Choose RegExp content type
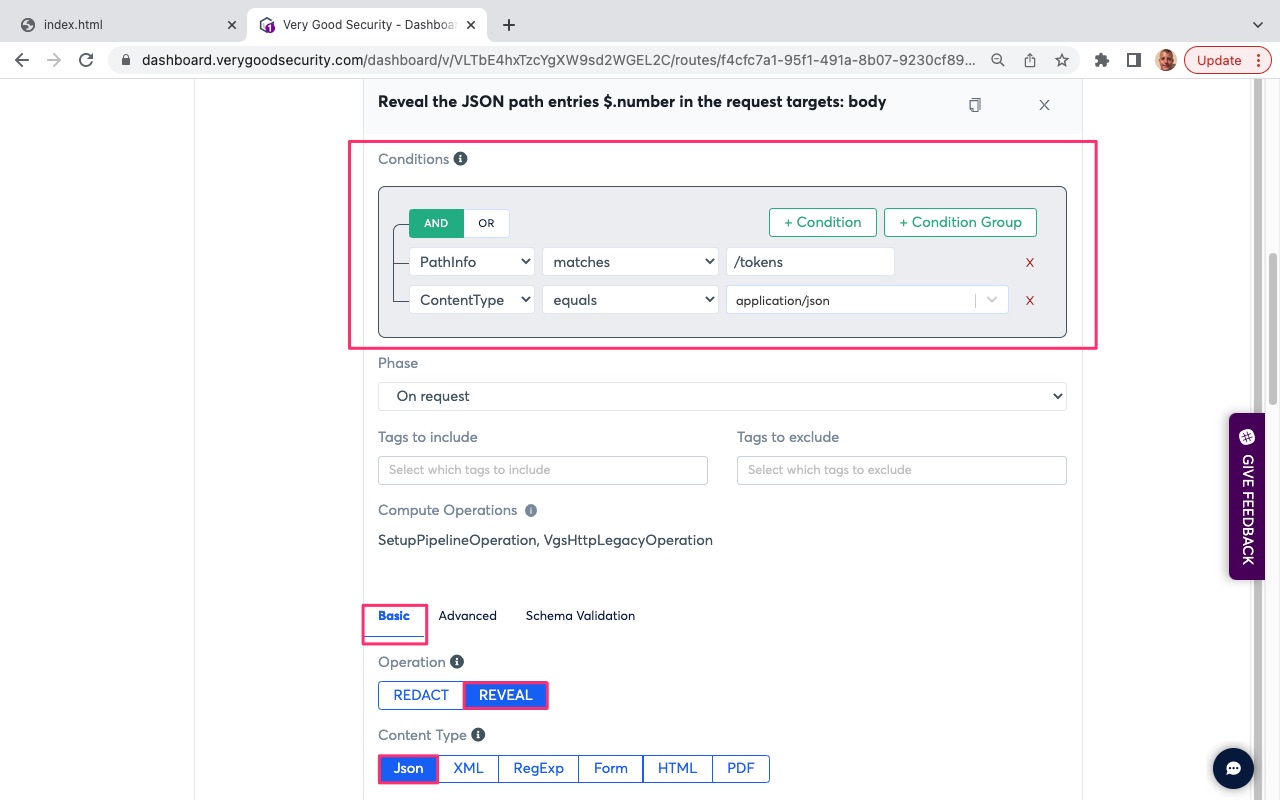 point(539,768)
